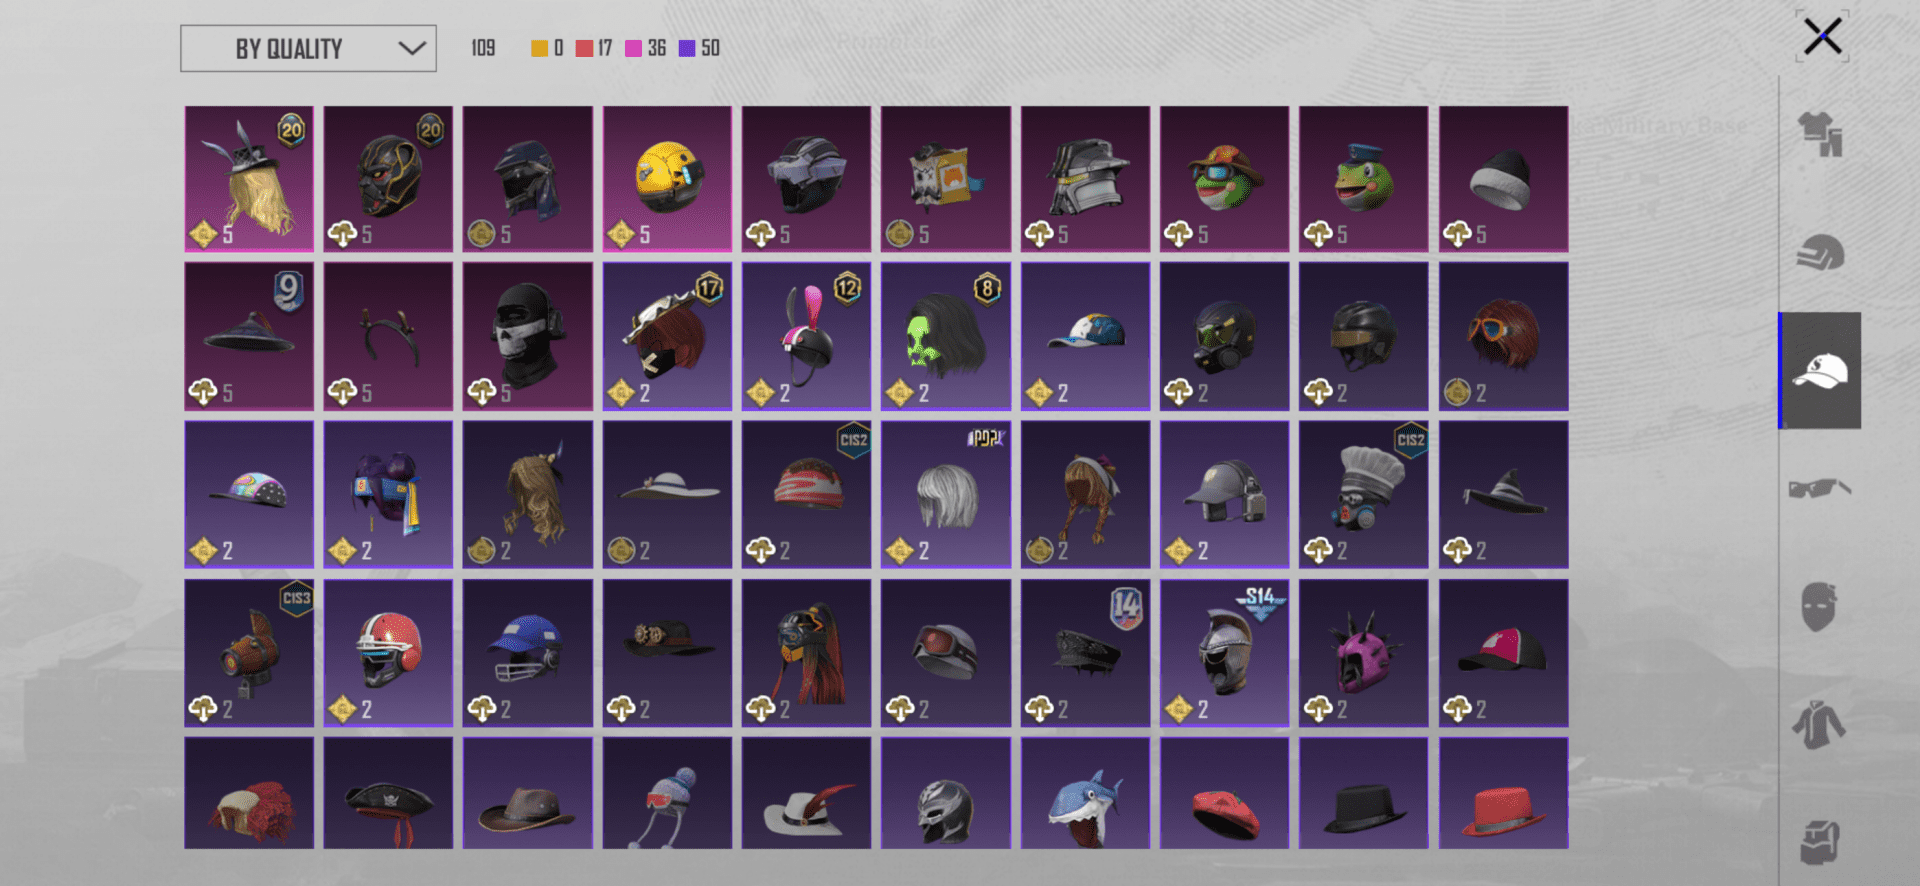The image size is (1920, 886).
Task: Open the face mask category icon
Action: coord(1820,606)
